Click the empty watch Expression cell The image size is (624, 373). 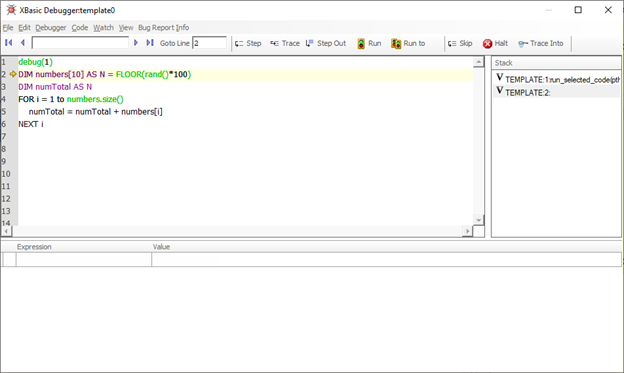84,260
